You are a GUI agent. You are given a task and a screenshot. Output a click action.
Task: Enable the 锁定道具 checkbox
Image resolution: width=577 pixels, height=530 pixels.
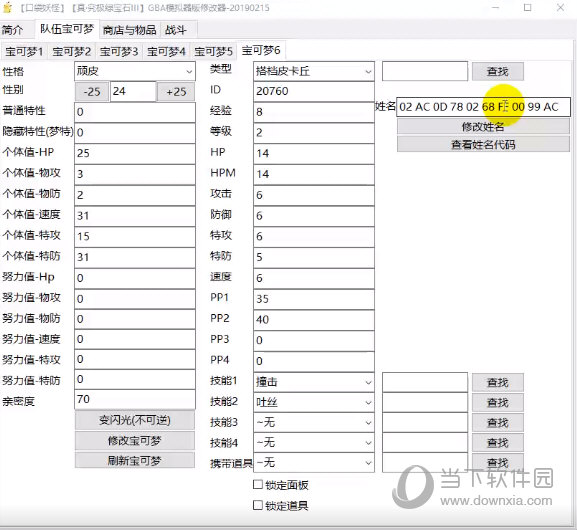click(x=258, y=505)
